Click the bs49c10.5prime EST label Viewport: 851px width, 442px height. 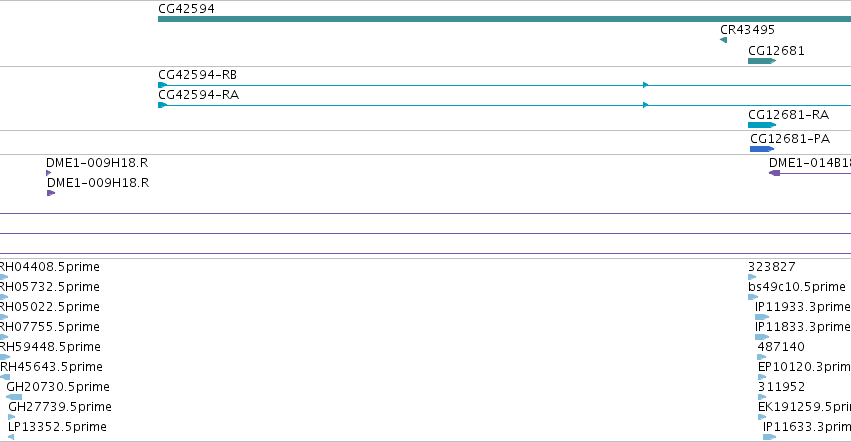pos(797,287)
